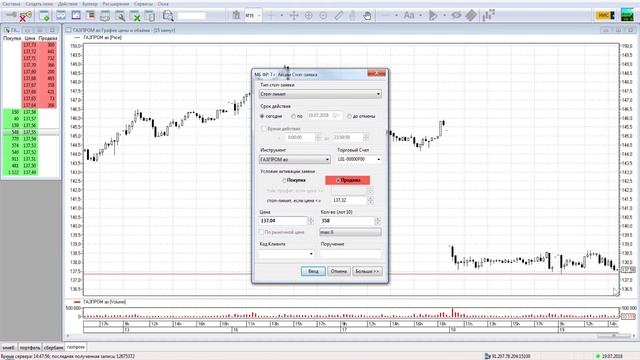The image size is (640, 360).
Task: Open the 'Брокер' menu
Action: (x=90, y=4)
